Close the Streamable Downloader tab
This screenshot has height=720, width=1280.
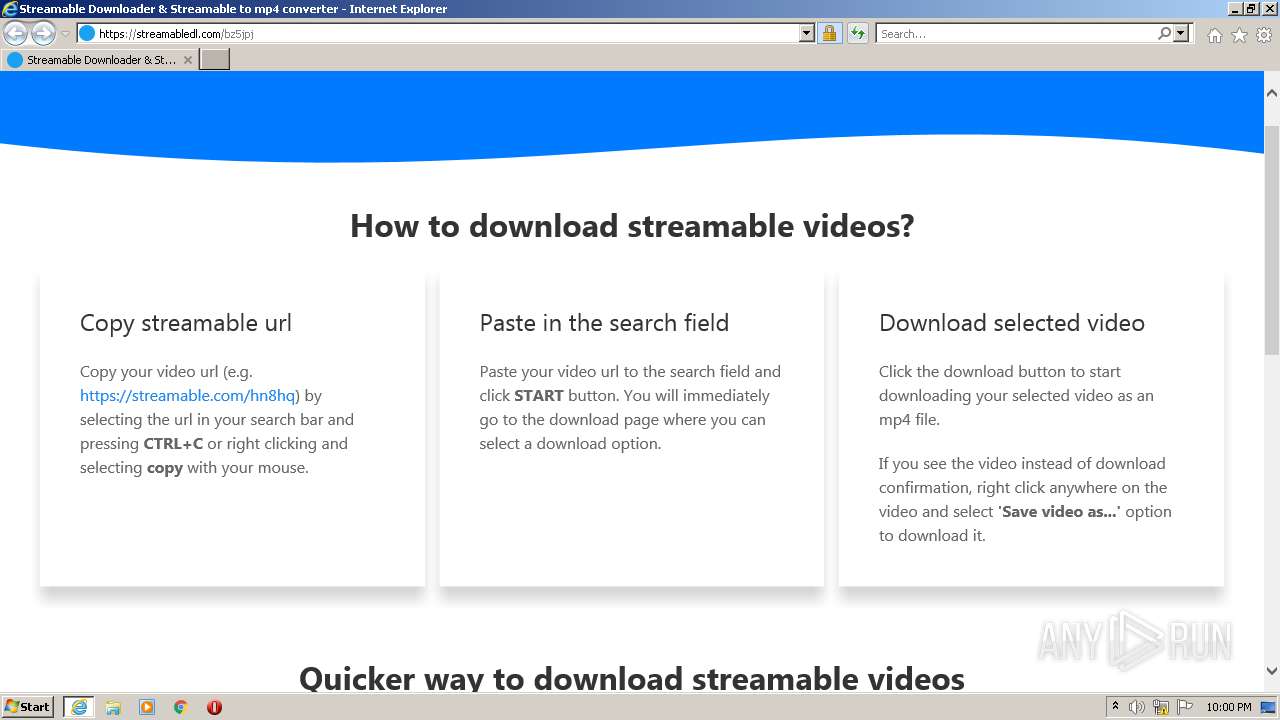[187, 60]
